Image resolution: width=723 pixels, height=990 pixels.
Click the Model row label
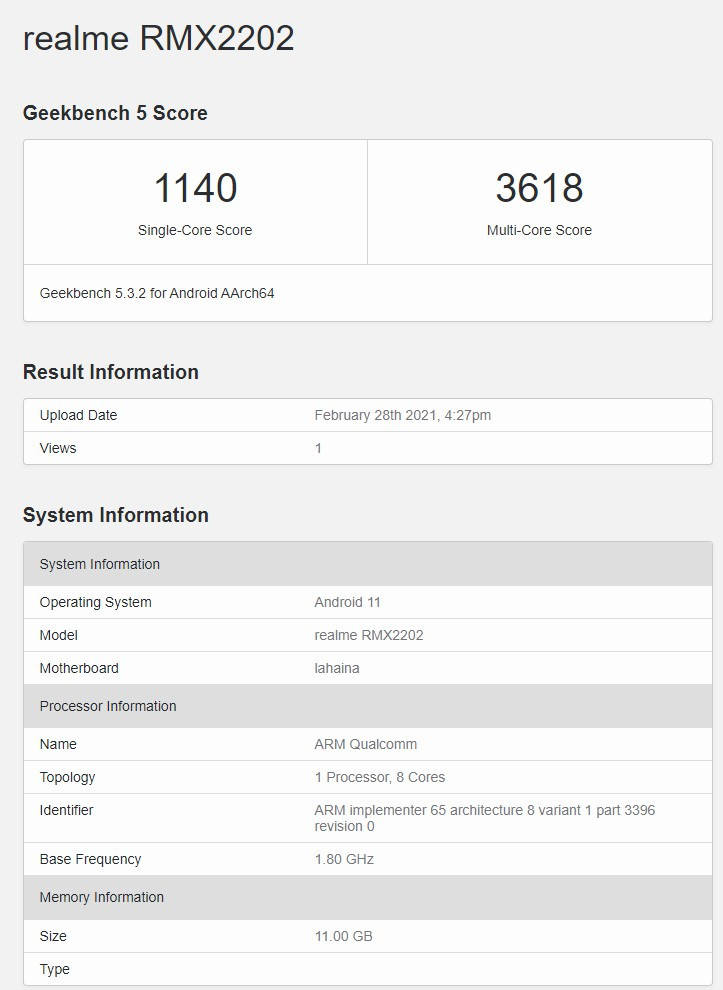pyautogui.click(x=58, y=635)
